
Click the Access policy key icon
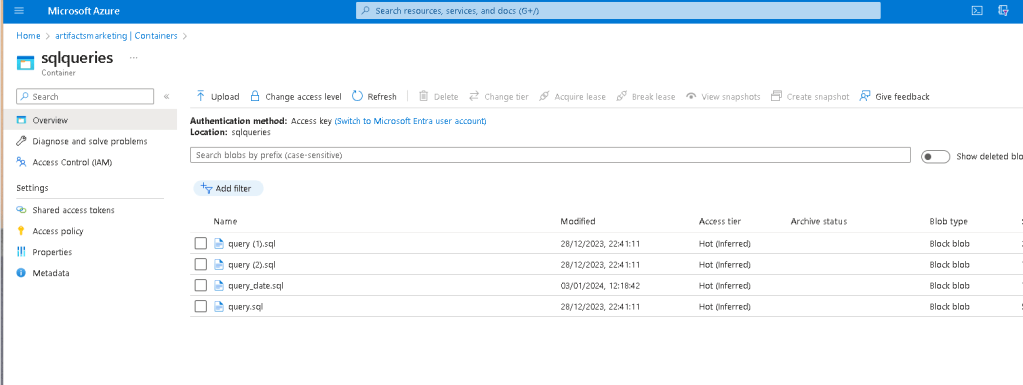(x=22, y=231)
